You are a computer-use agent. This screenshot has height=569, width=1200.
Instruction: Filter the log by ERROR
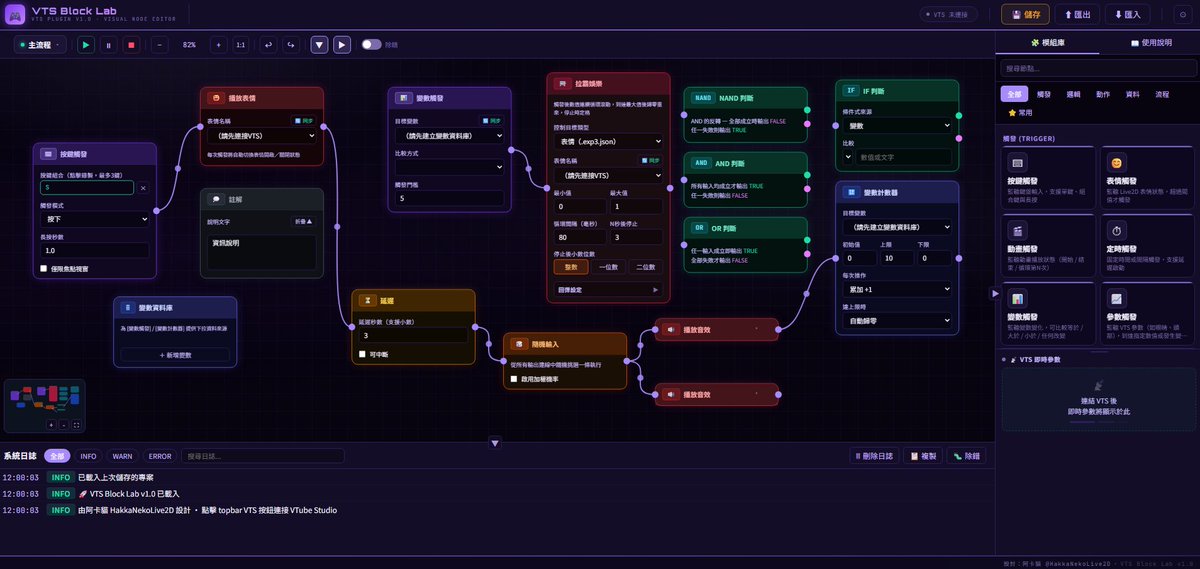pos(159,456)
